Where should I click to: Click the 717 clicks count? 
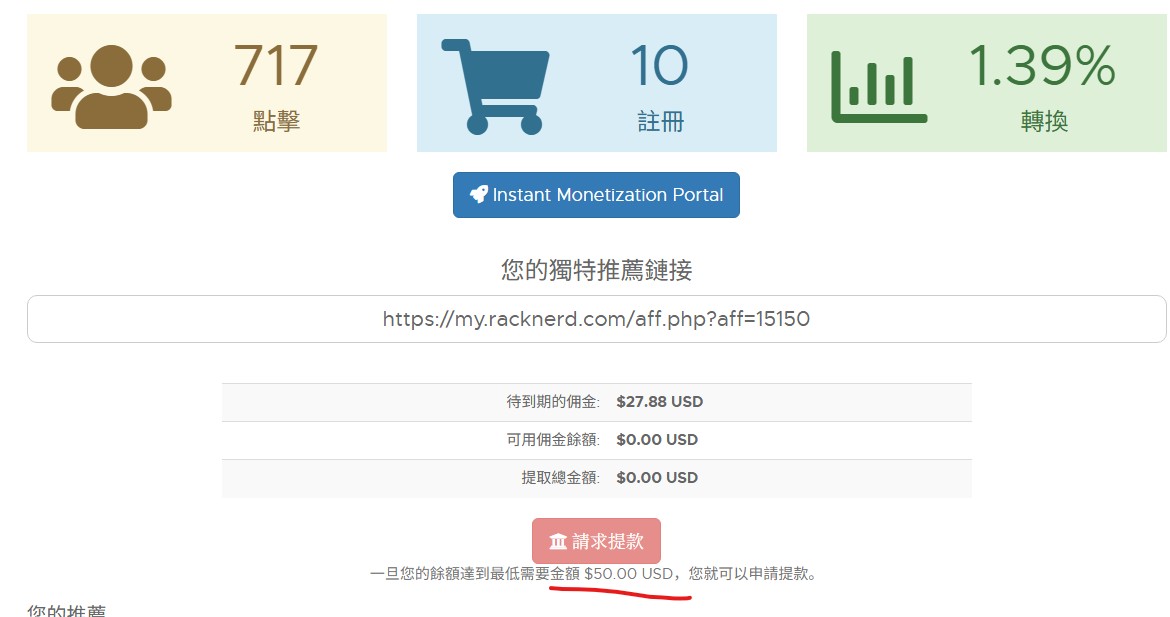276,66
